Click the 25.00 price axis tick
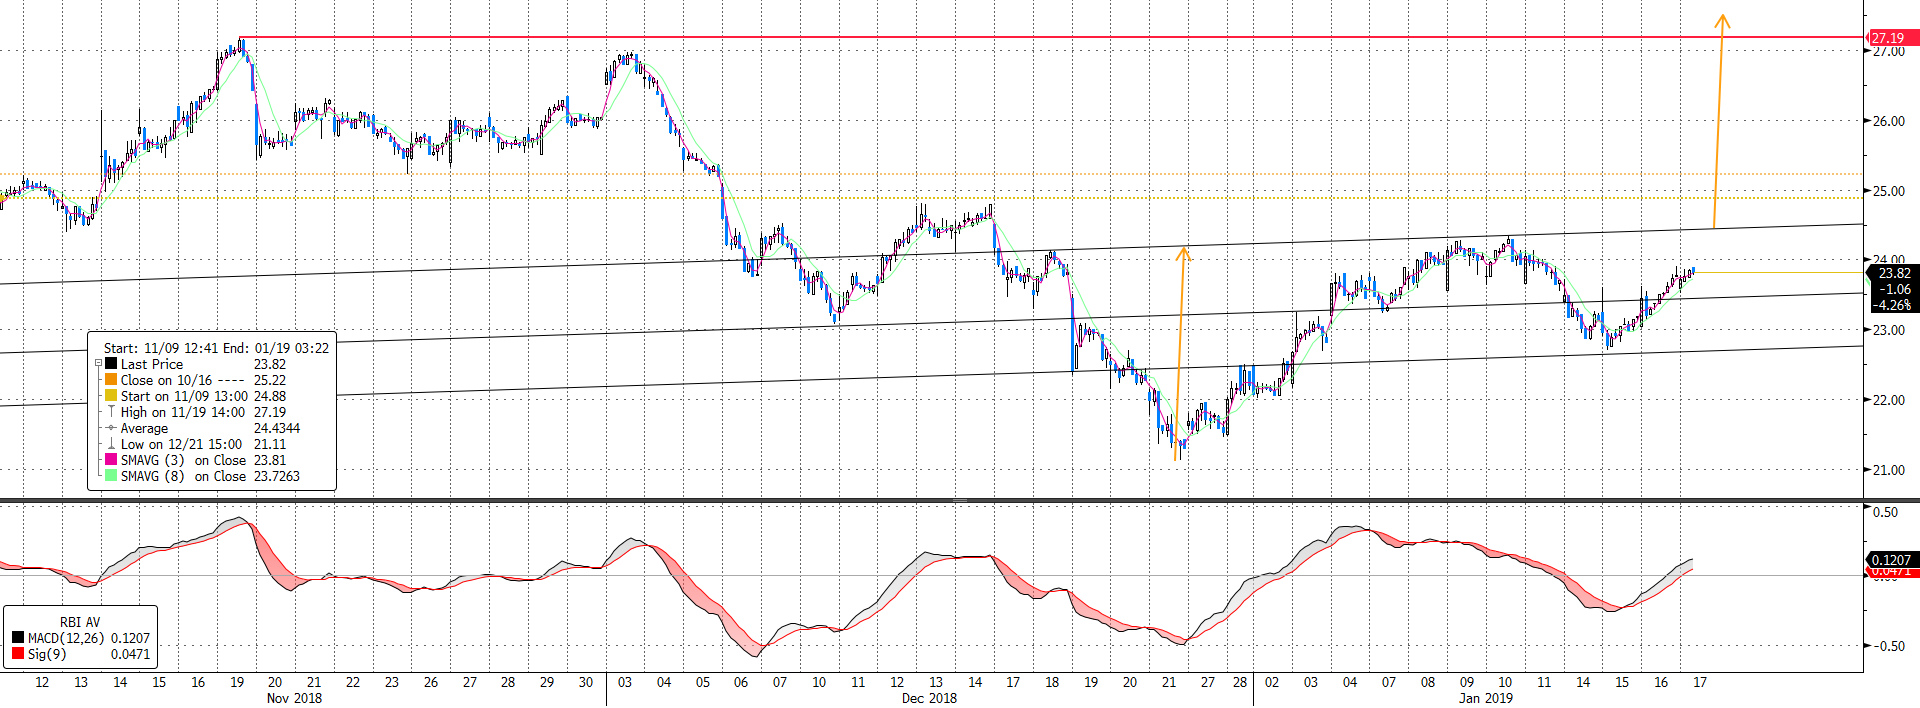 1889,191
